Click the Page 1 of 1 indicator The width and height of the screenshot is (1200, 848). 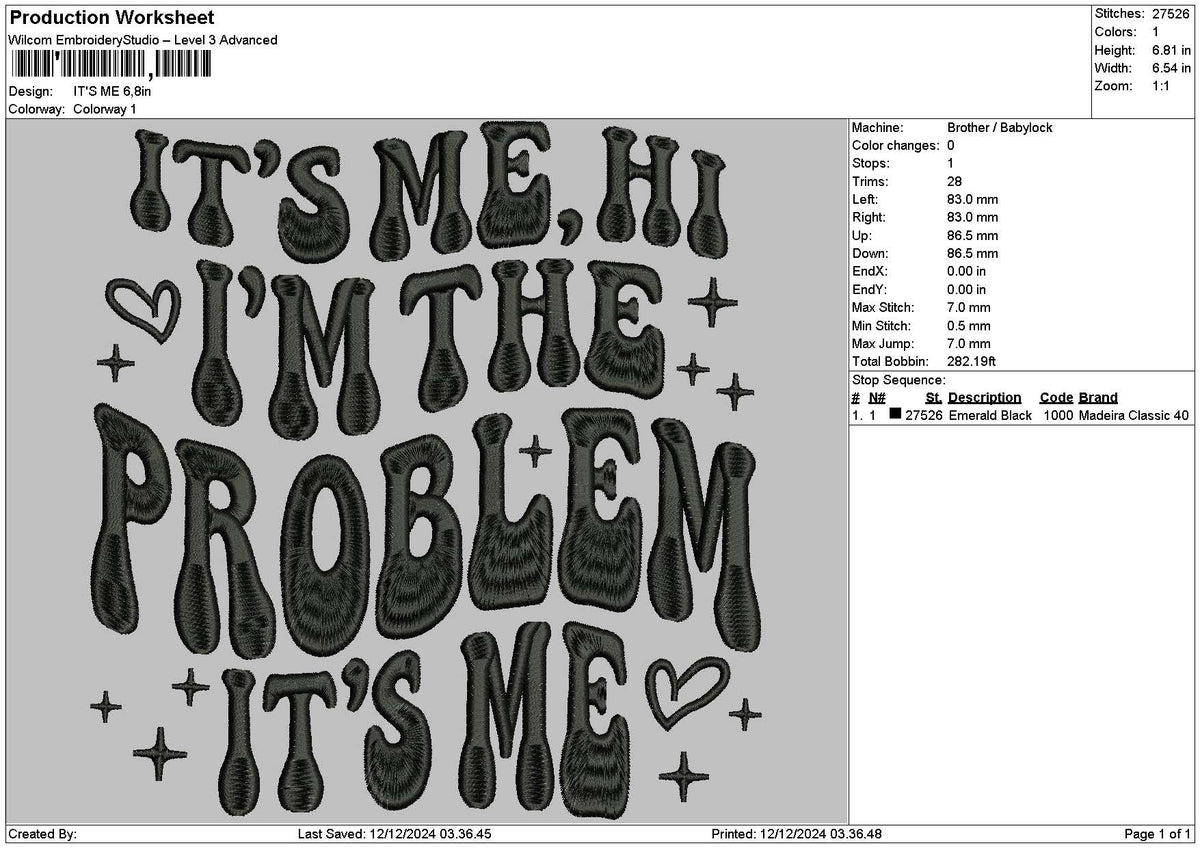1158,834
